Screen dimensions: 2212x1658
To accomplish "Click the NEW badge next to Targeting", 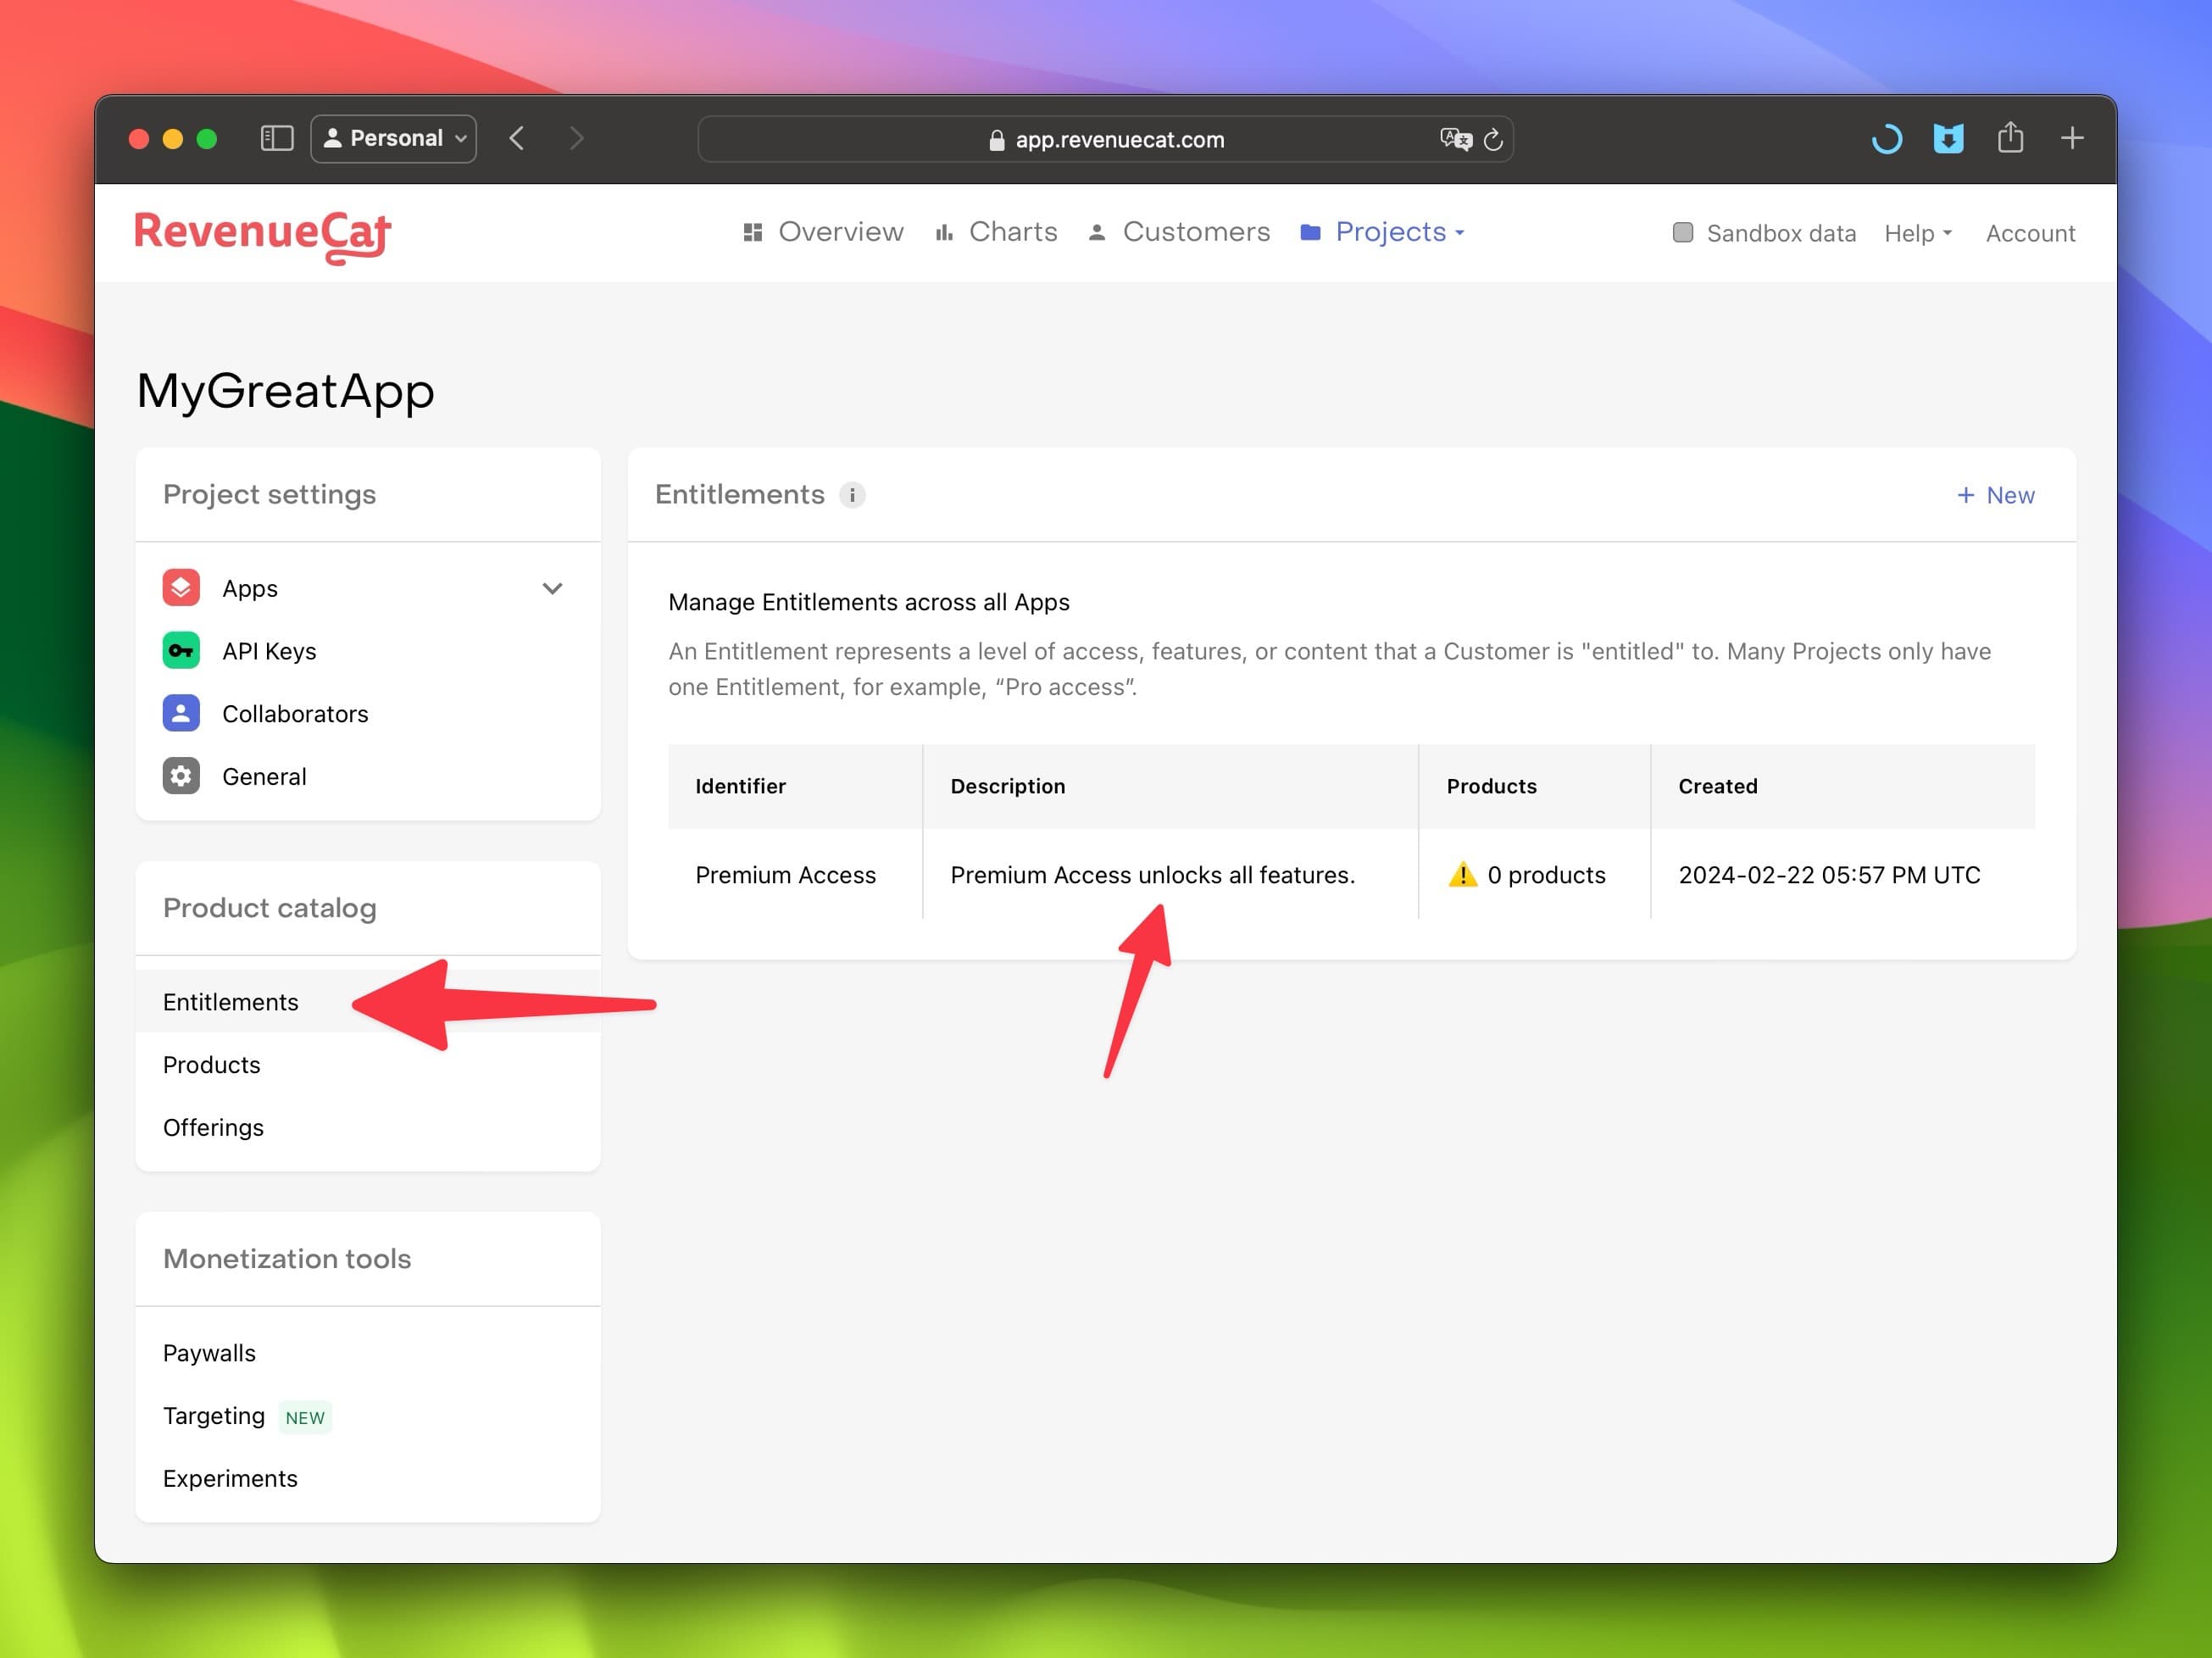I will tap(305, 1417).
